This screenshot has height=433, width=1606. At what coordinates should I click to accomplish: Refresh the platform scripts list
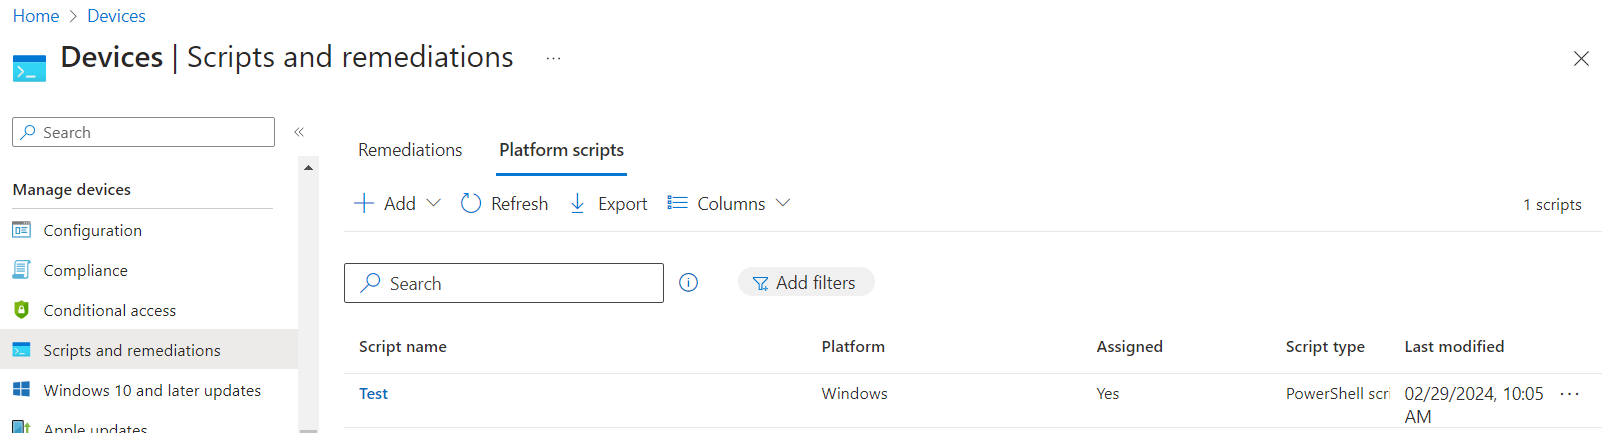click(x=505, y=204)
